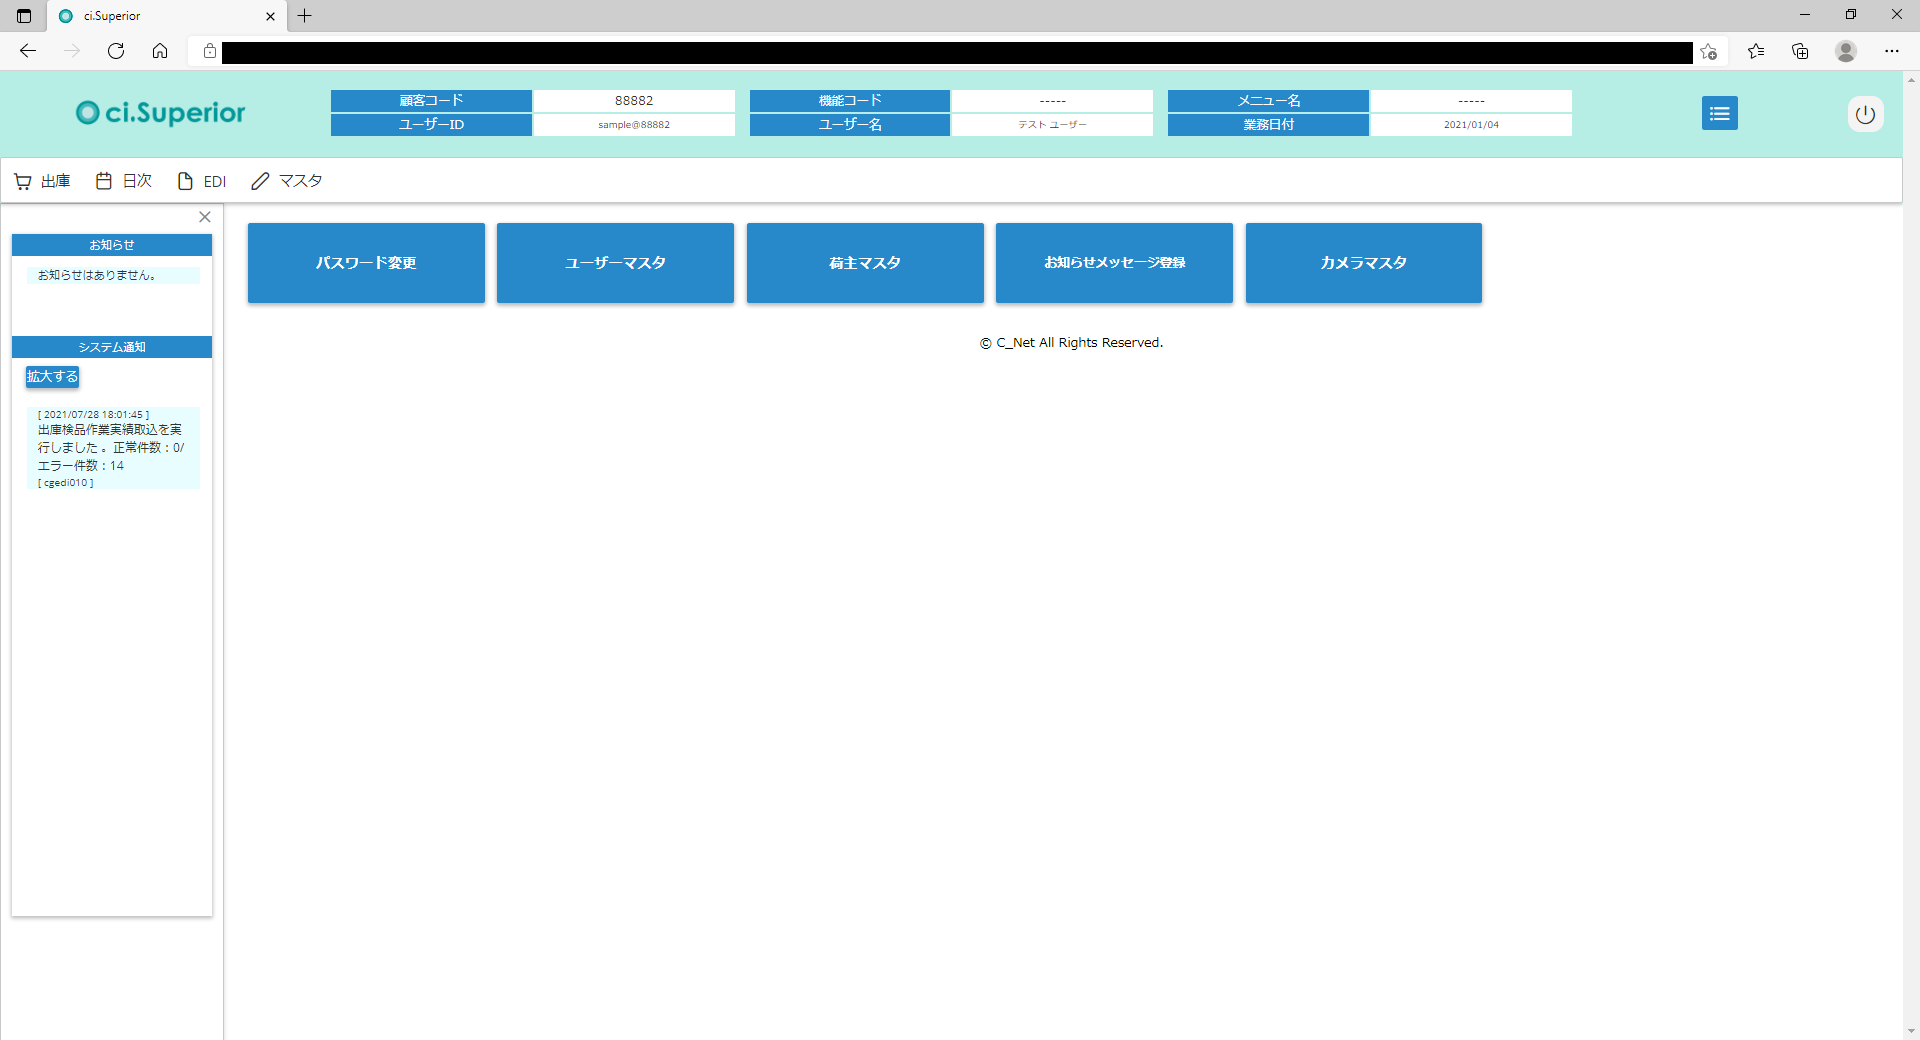The width and height of the screenshot is (1920, 1040).
Task: Open お知らせメッセージ登録
Action: [x=1114, y=263]
